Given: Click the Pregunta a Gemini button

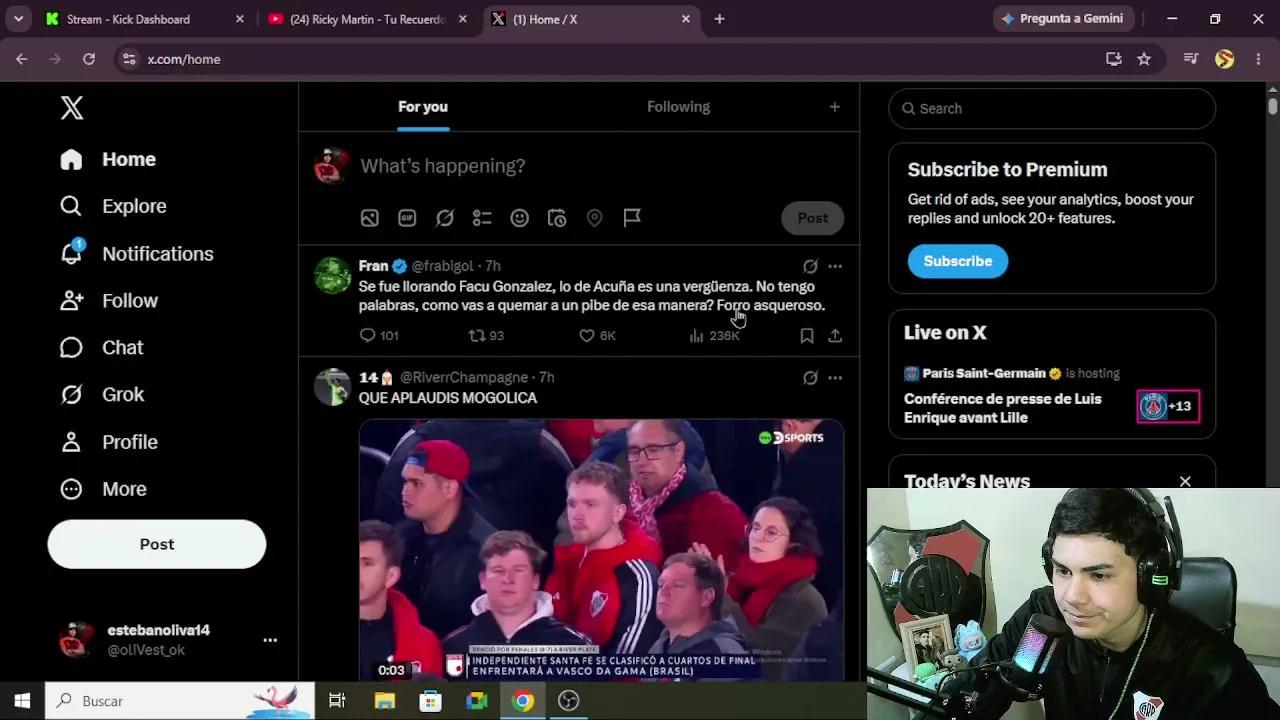Looking at the screenshot, I should [x=1062, y=19].
